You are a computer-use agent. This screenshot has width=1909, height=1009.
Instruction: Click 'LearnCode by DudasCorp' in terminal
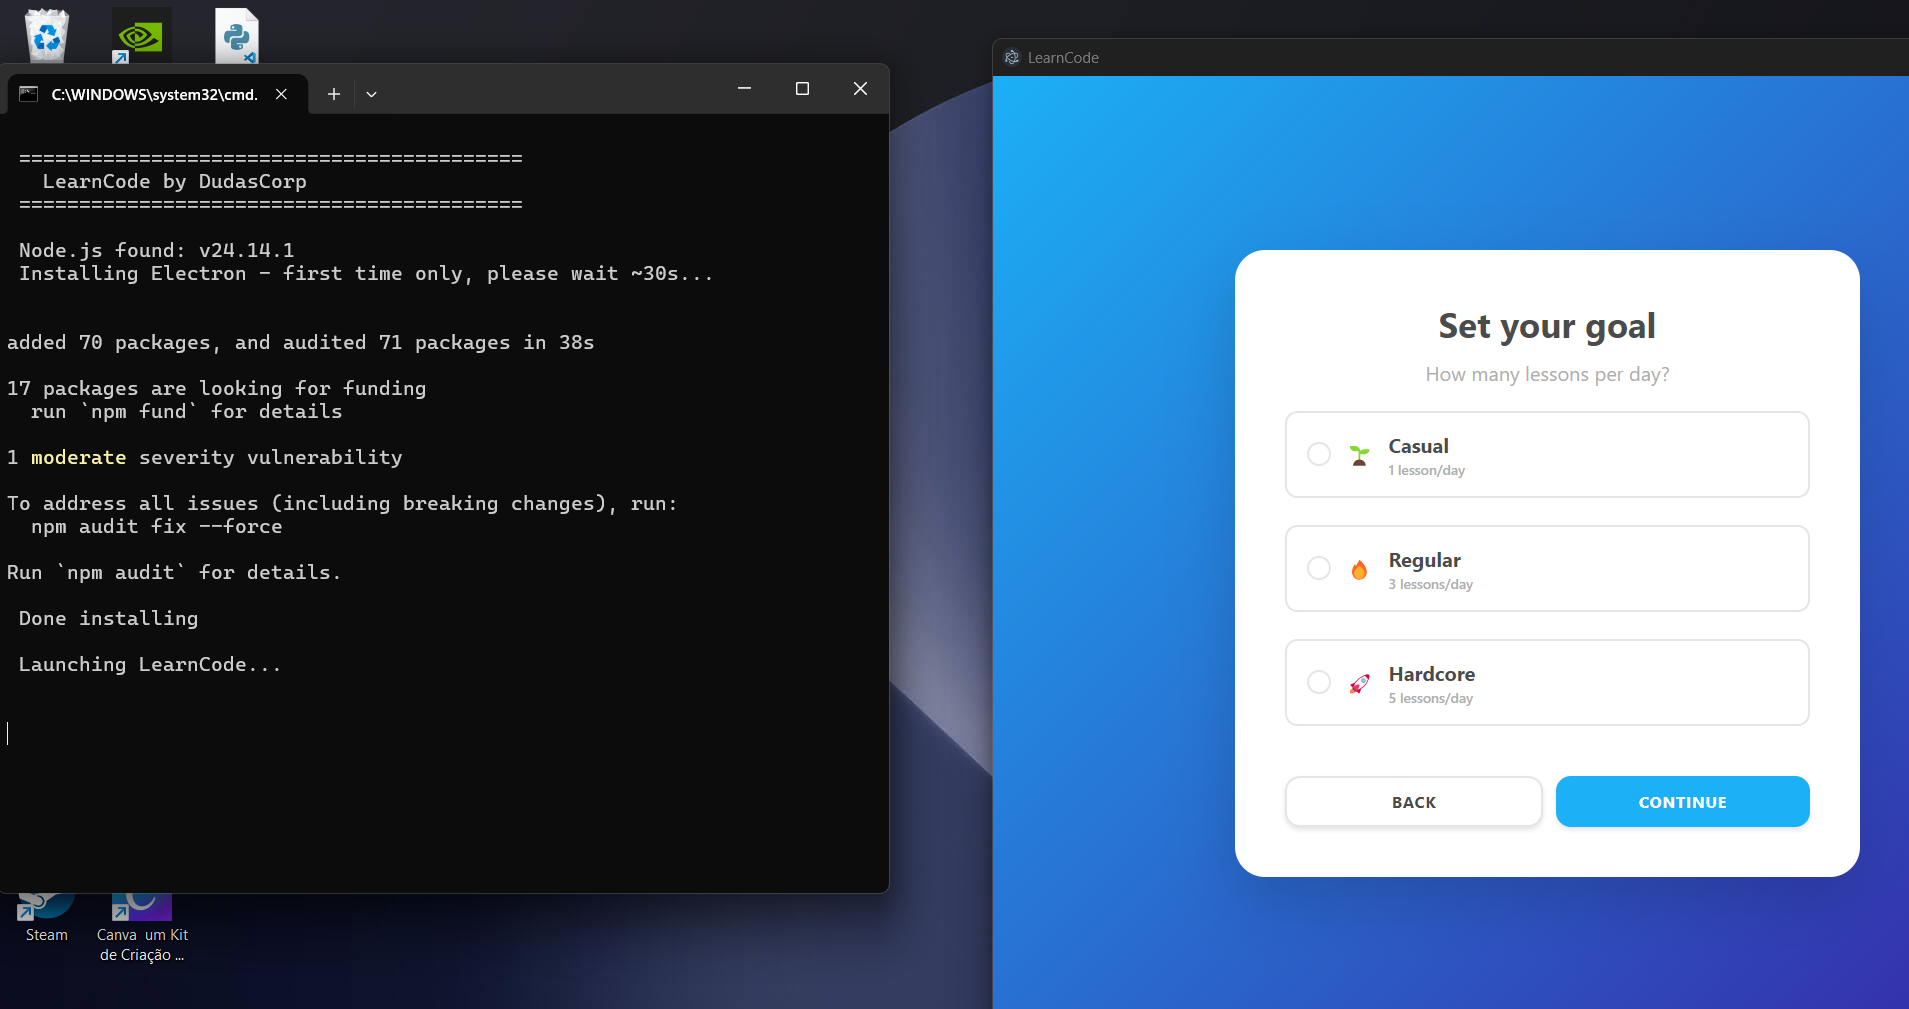(175, 181)
